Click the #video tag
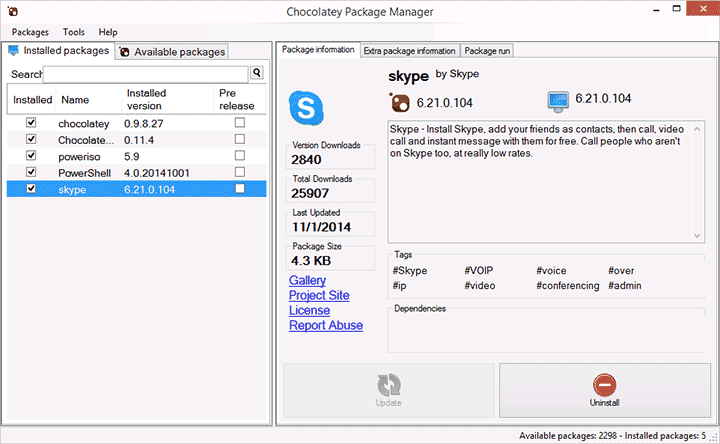Viewport: 720px width, 444px height. tap(479, 286)
